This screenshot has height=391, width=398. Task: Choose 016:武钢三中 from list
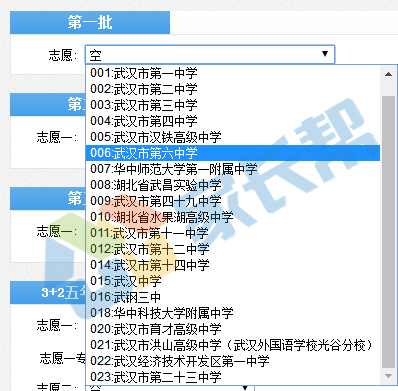pyautogui.click(x=233, y=297)
